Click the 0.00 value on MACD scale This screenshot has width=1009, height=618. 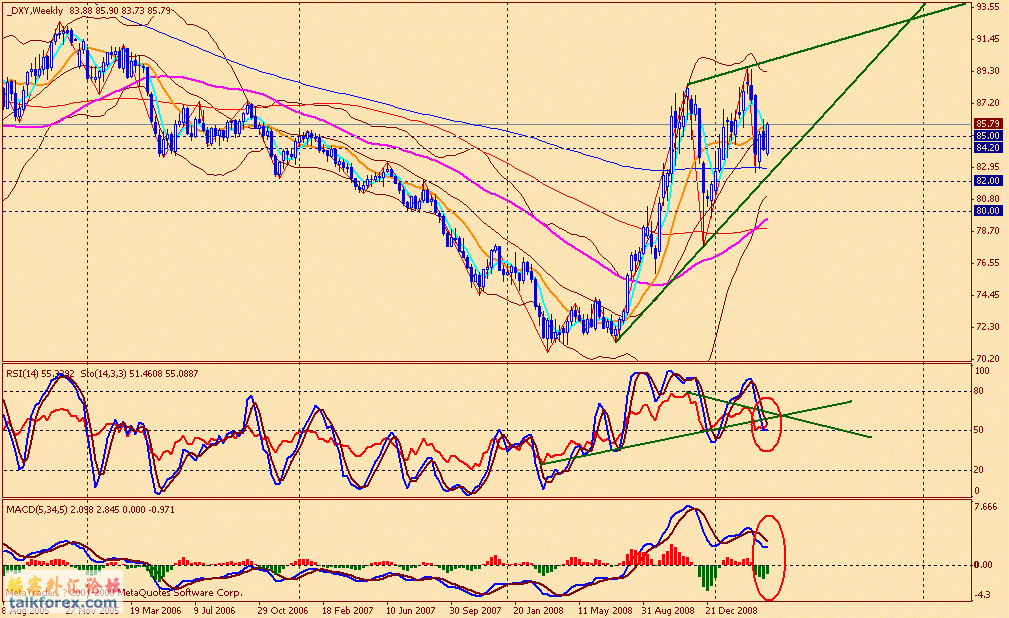click(x=983, y=565)
